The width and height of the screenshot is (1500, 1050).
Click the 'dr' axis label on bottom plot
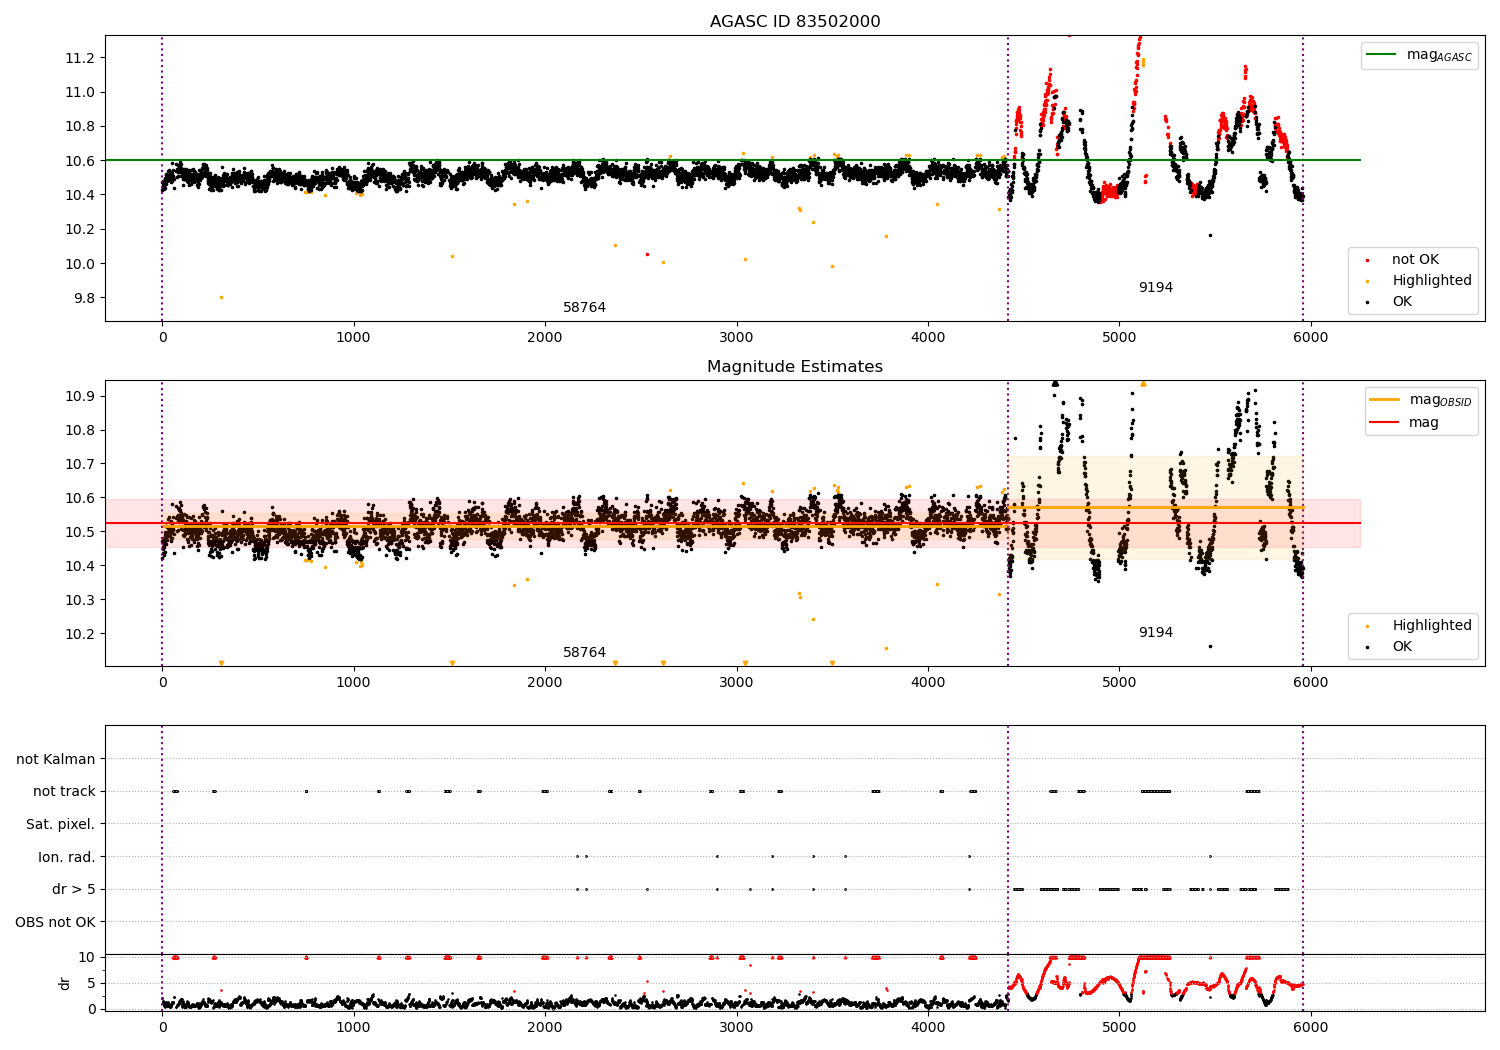click(x=65, y=983)
